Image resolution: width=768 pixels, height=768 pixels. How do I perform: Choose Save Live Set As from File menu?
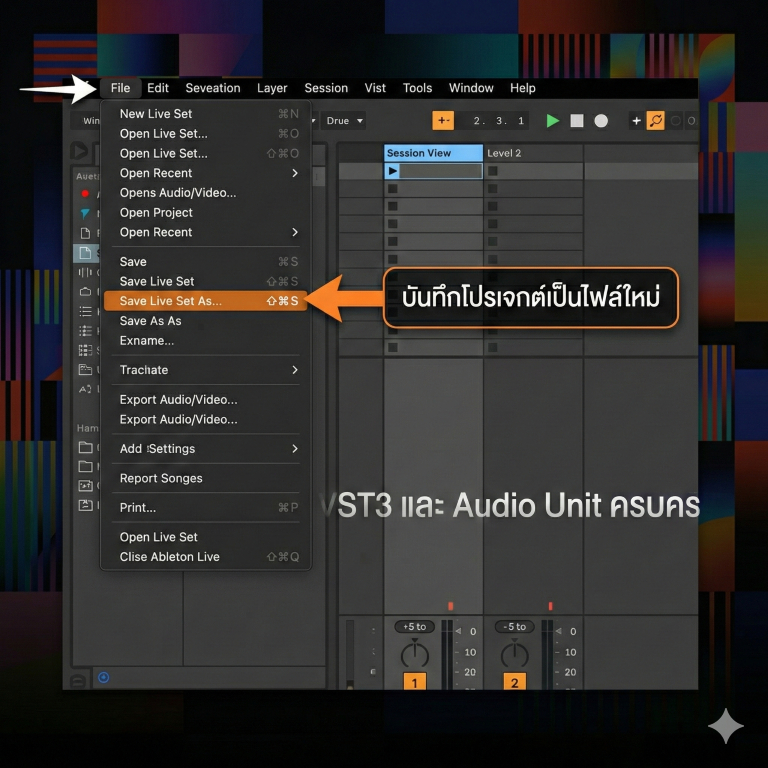pyautogui.click(x=205, y=301)
